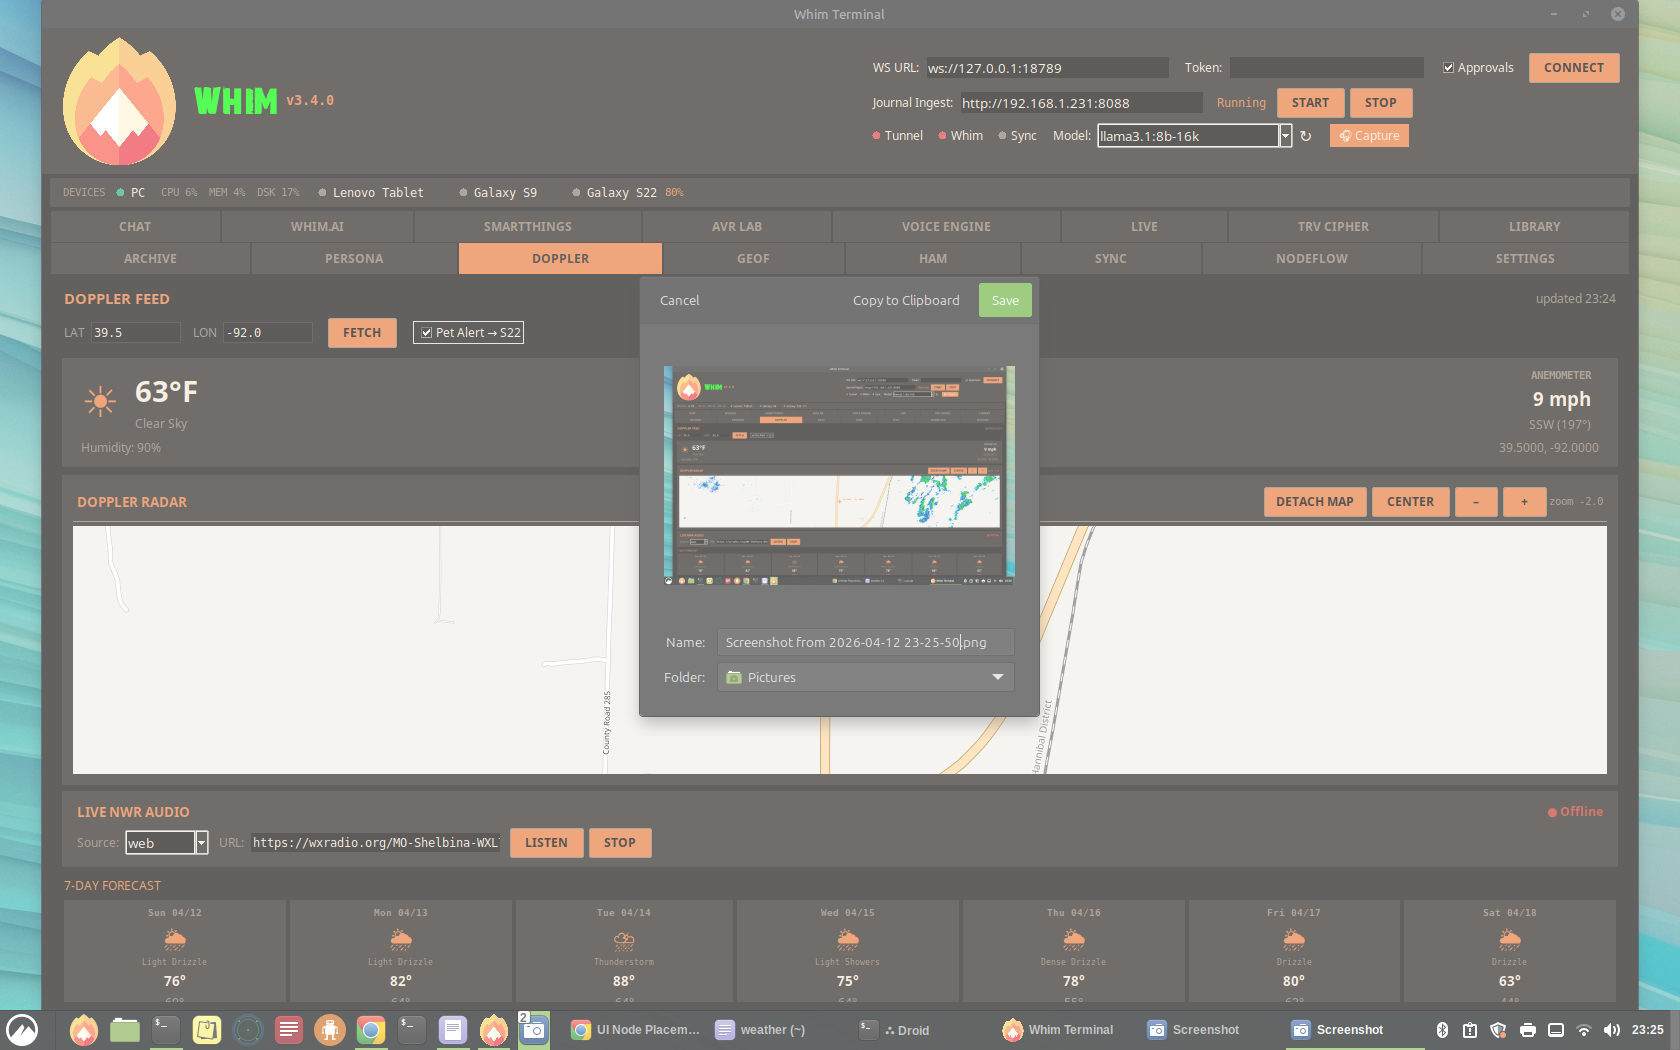Open the green Files folder icon in taskbar
This screenshot has height=1050, width=1680.
click(x=125, y=1029)
